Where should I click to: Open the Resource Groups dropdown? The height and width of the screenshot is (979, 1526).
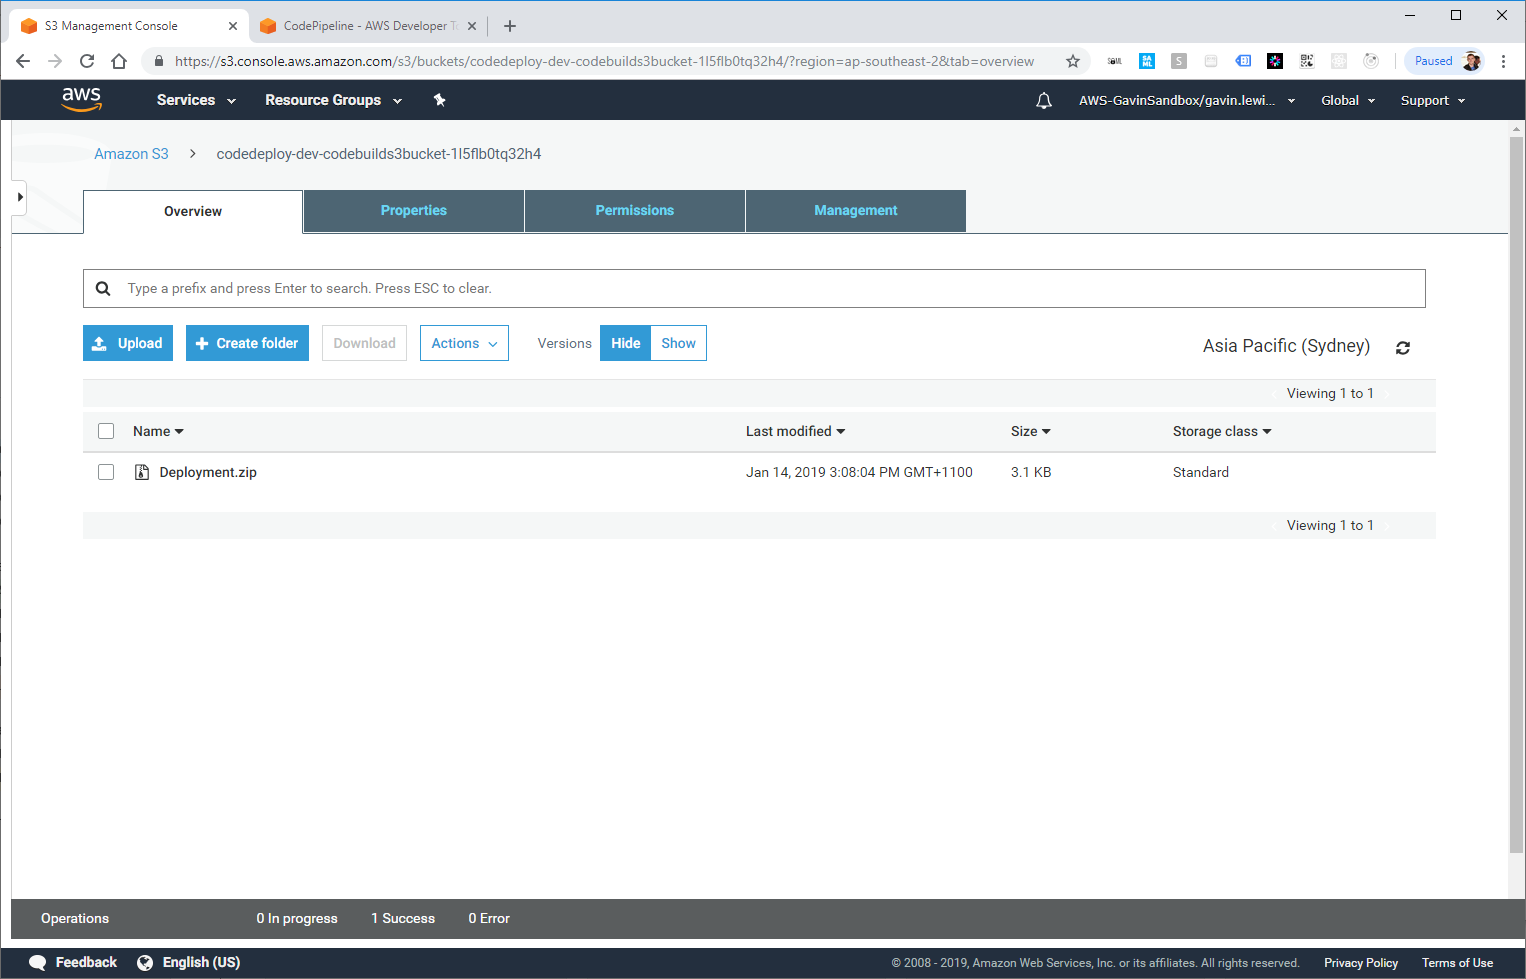(x=333, y=100)
